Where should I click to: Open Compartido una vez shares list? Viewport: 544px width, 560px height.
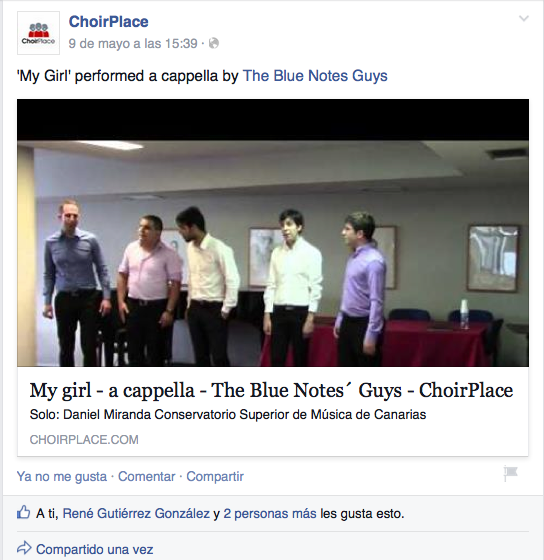point(94,549)
